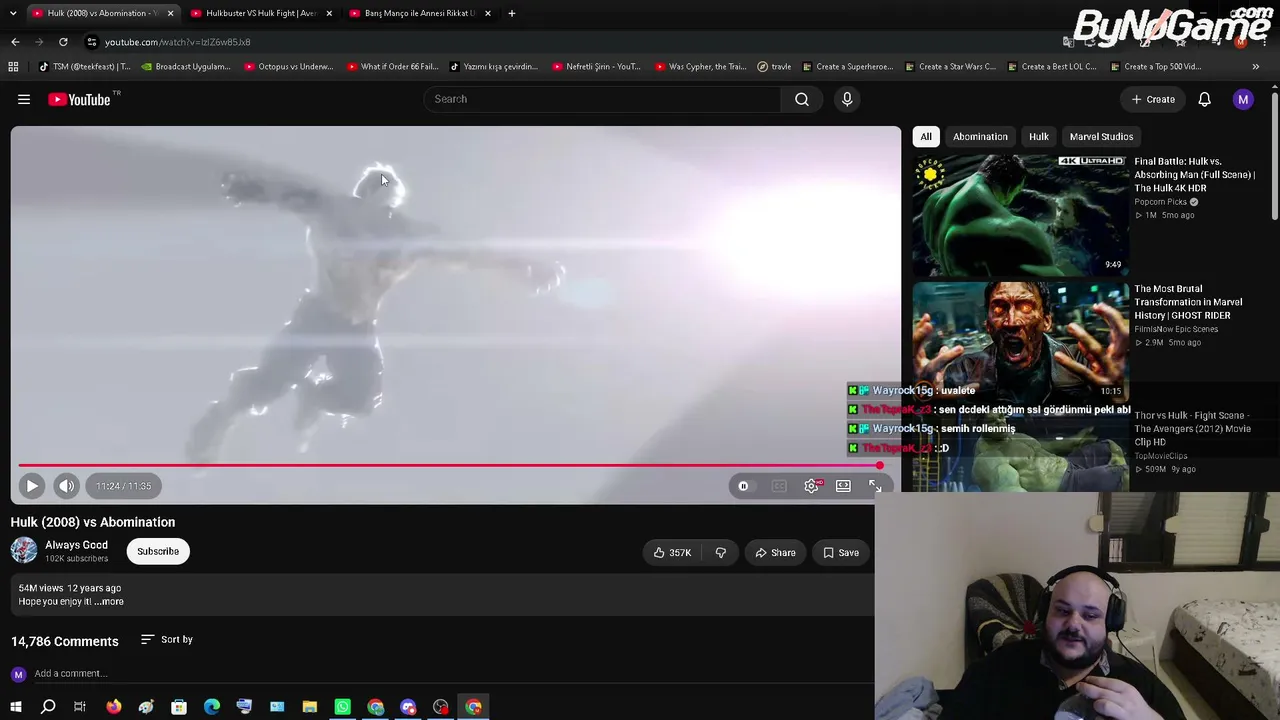
Task: Select the All filter chip
Action: point(926,136)
